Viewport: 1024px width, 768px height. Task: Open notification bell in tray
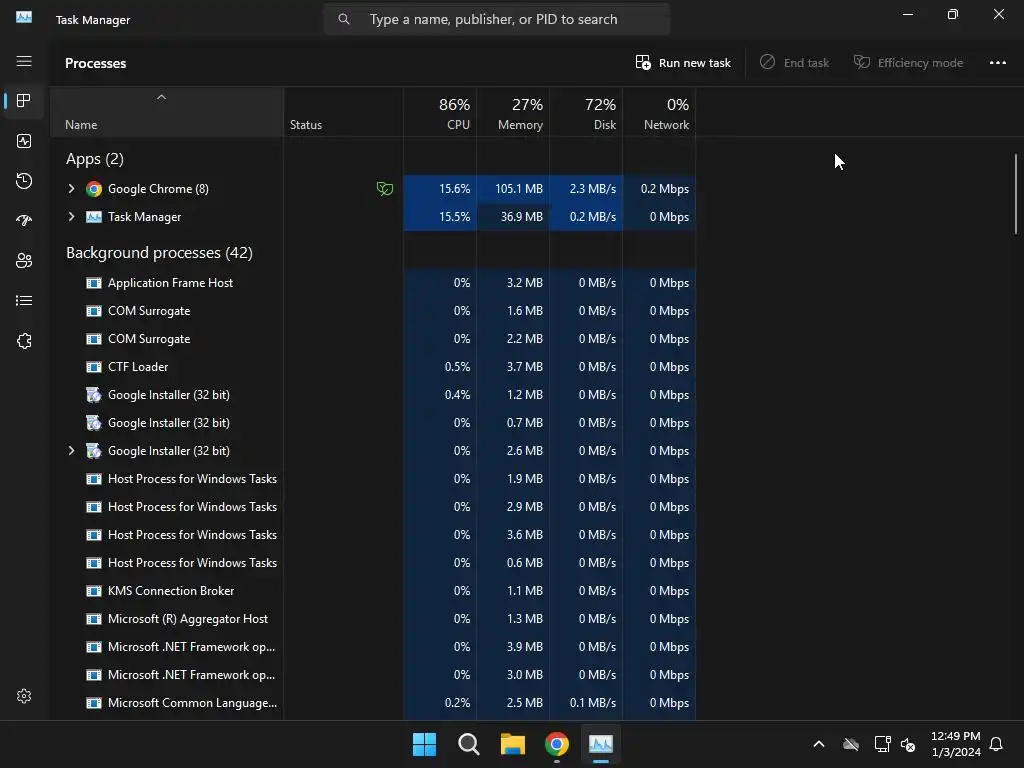996,744
